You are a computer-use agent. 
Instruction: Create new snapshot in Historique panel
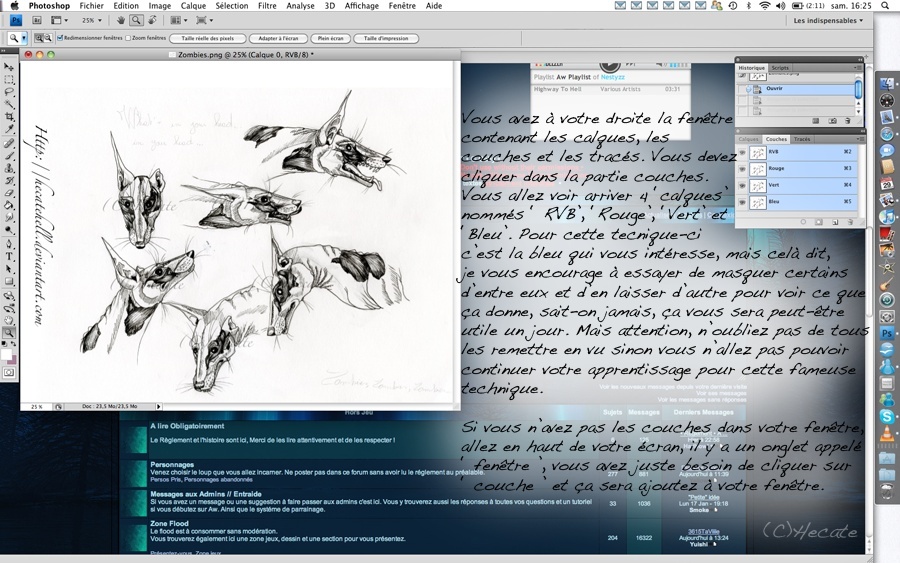click(x=832, y=121)
